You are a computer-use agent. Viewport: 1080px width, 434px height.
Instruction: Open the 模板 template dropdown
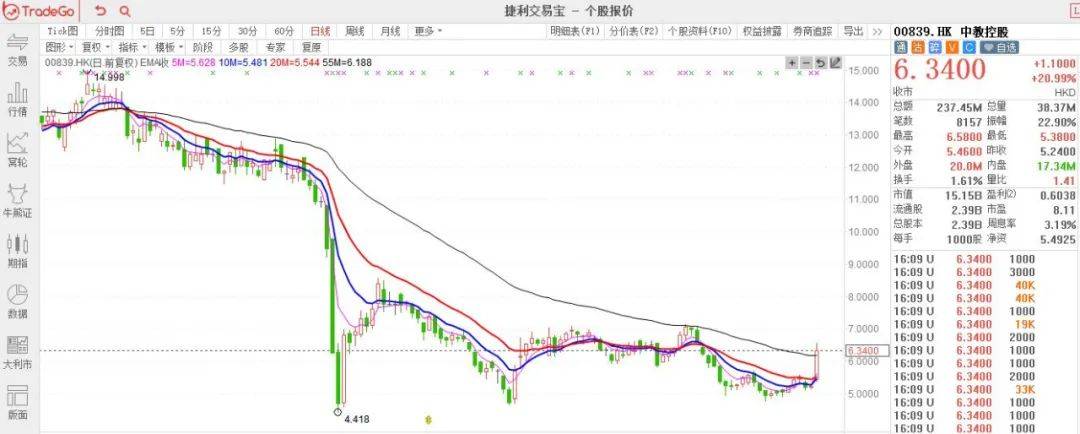[168, 47]
